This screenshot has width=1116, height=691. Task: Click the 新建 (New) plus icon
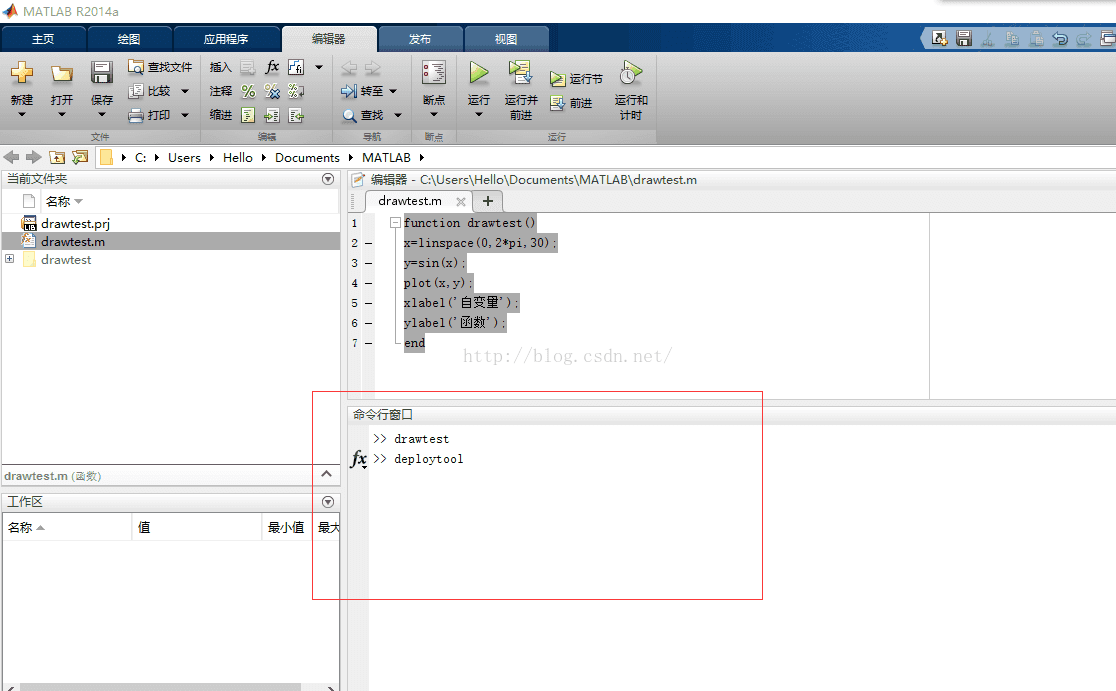point(21,73)
